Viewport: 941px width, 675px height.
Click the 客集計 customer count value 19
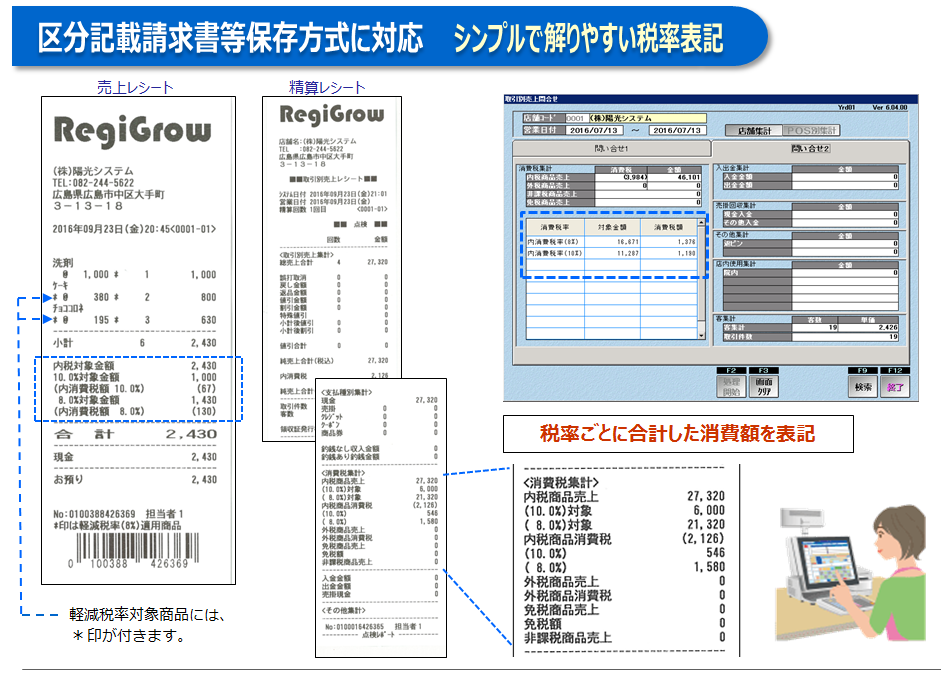tap(815, 328)
